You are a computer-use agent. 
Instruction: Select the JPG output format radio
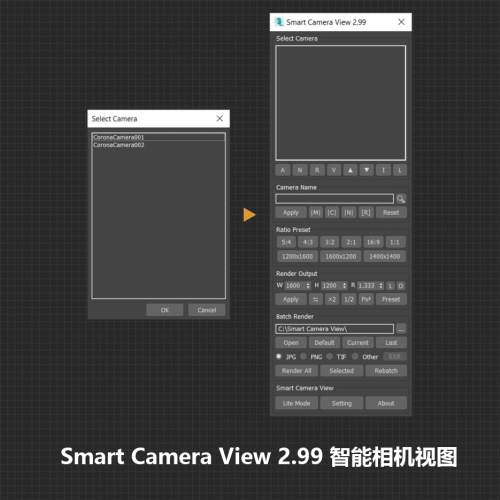pos(279,356)
